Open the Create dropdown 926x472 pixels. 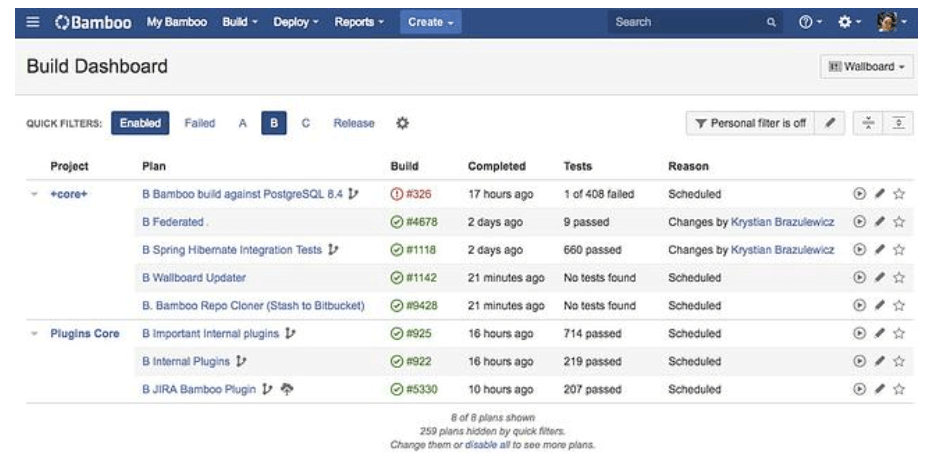[431, 22]
